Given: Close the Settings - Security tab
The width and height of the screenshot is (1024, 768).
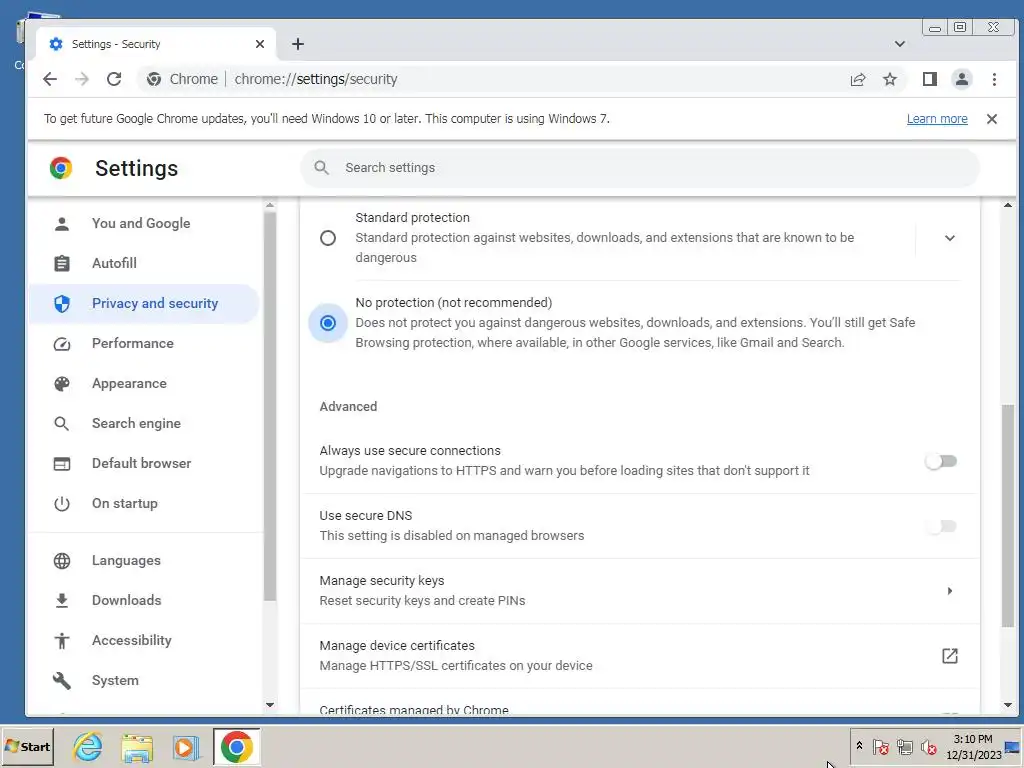Looking at the screenshot, I should [x=260, y=44].
